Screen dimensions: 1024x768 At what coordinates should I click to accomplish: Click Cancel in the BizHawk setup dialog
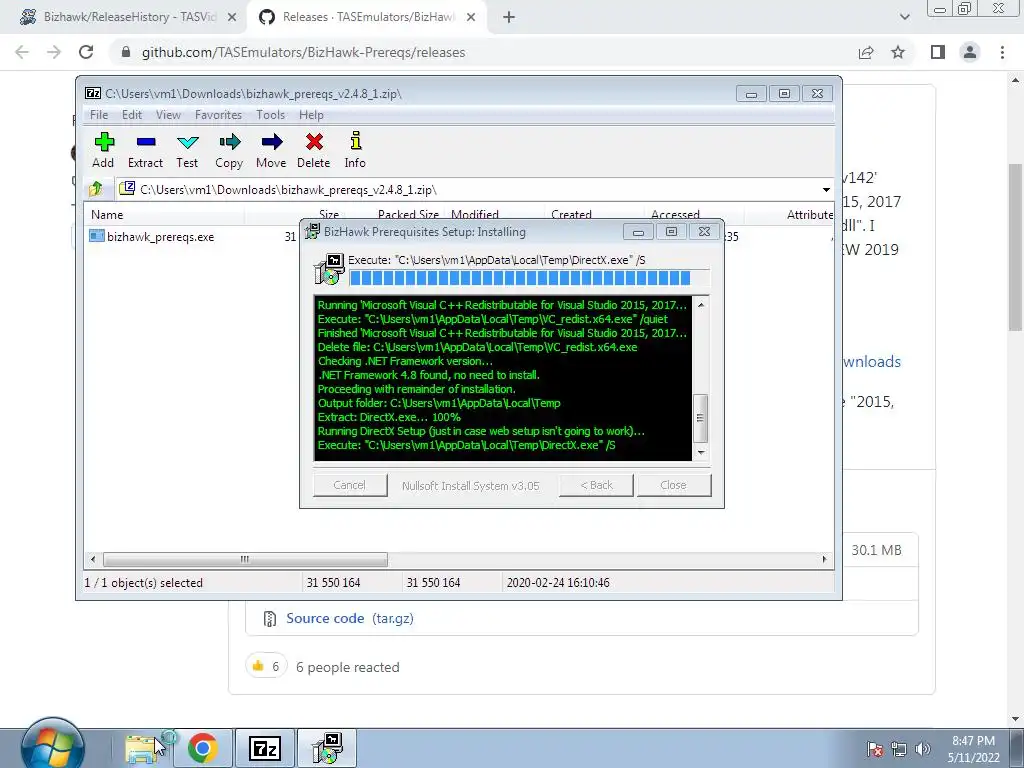(349, 485)
